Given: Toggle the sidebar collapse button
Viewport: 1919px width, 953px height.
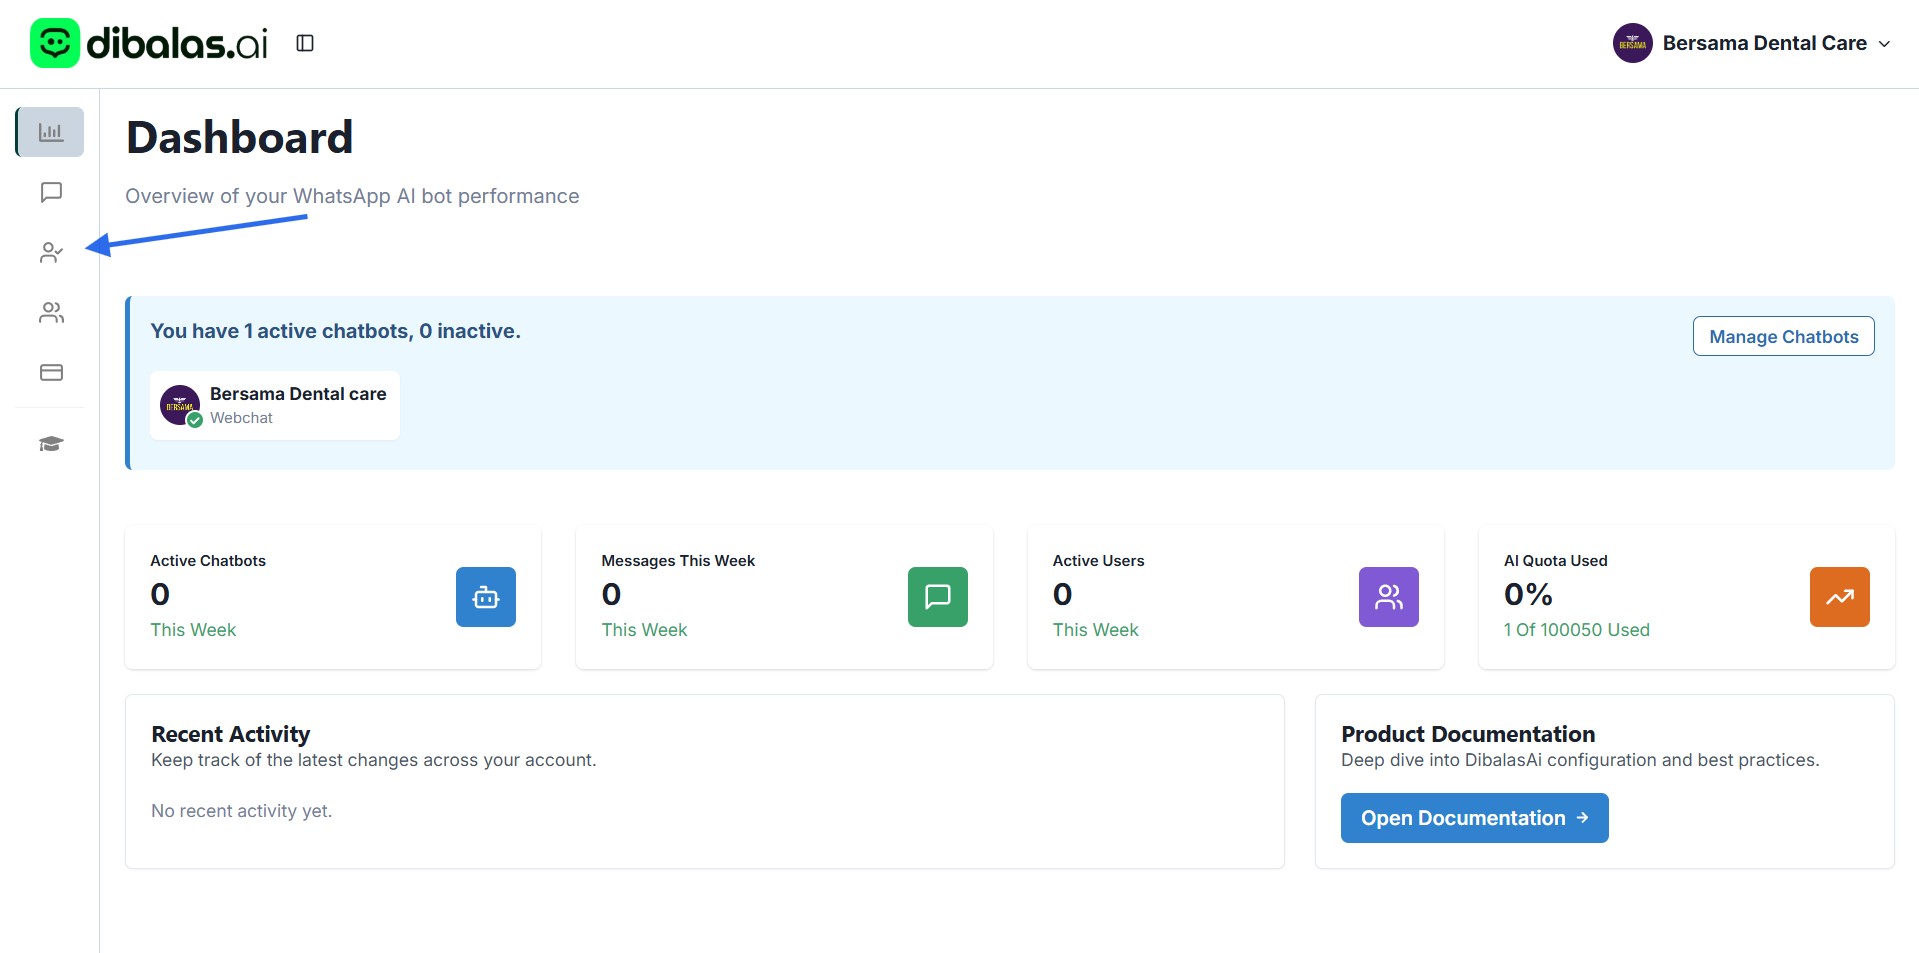Looking at the screenshot, I should point(305,43).
